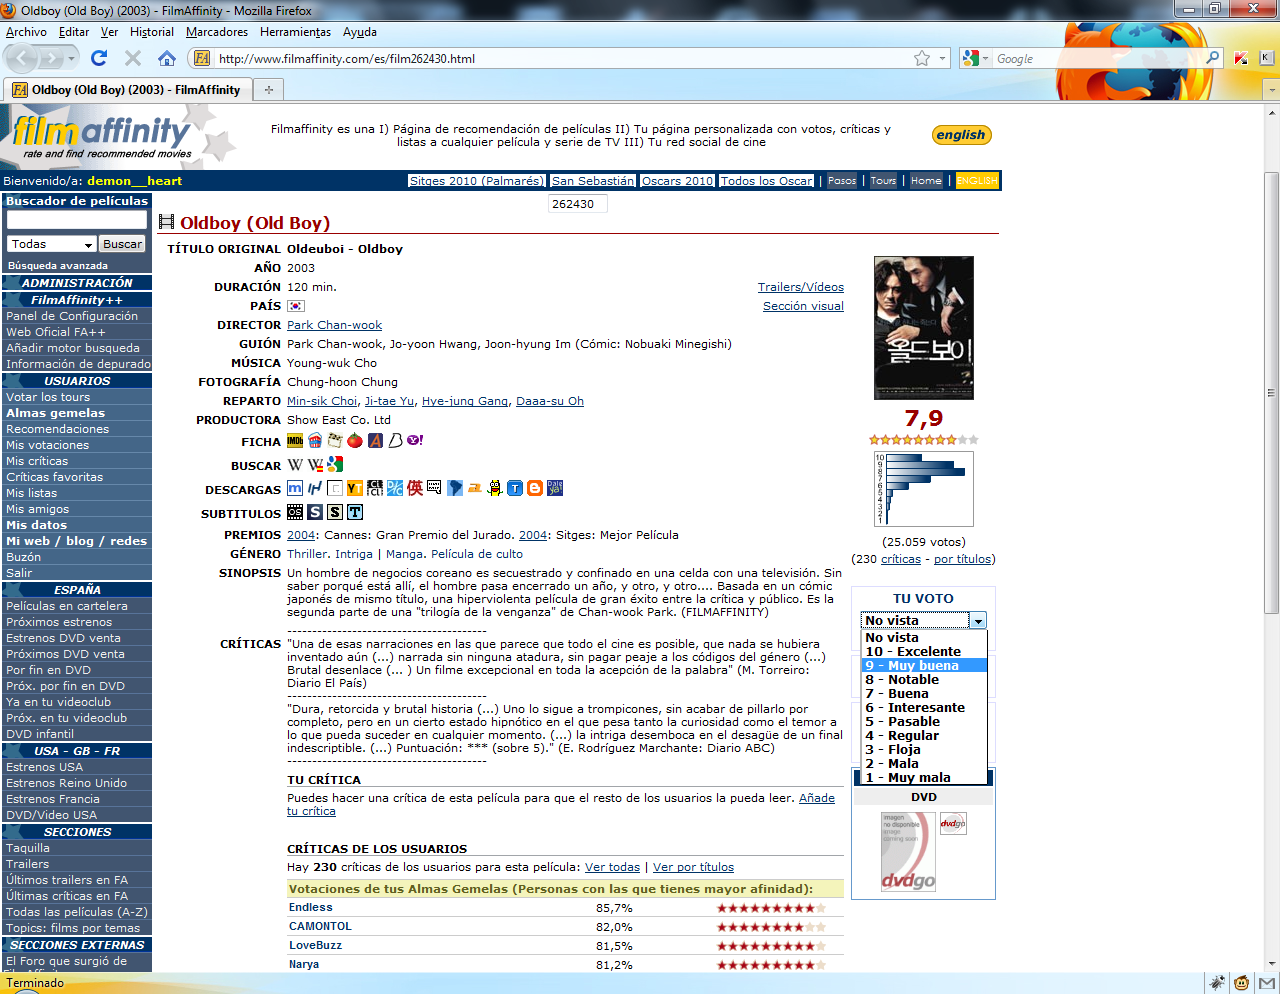Screen dimensions: 1280x994
Task: Open the Historial menu
Action: 151,32
